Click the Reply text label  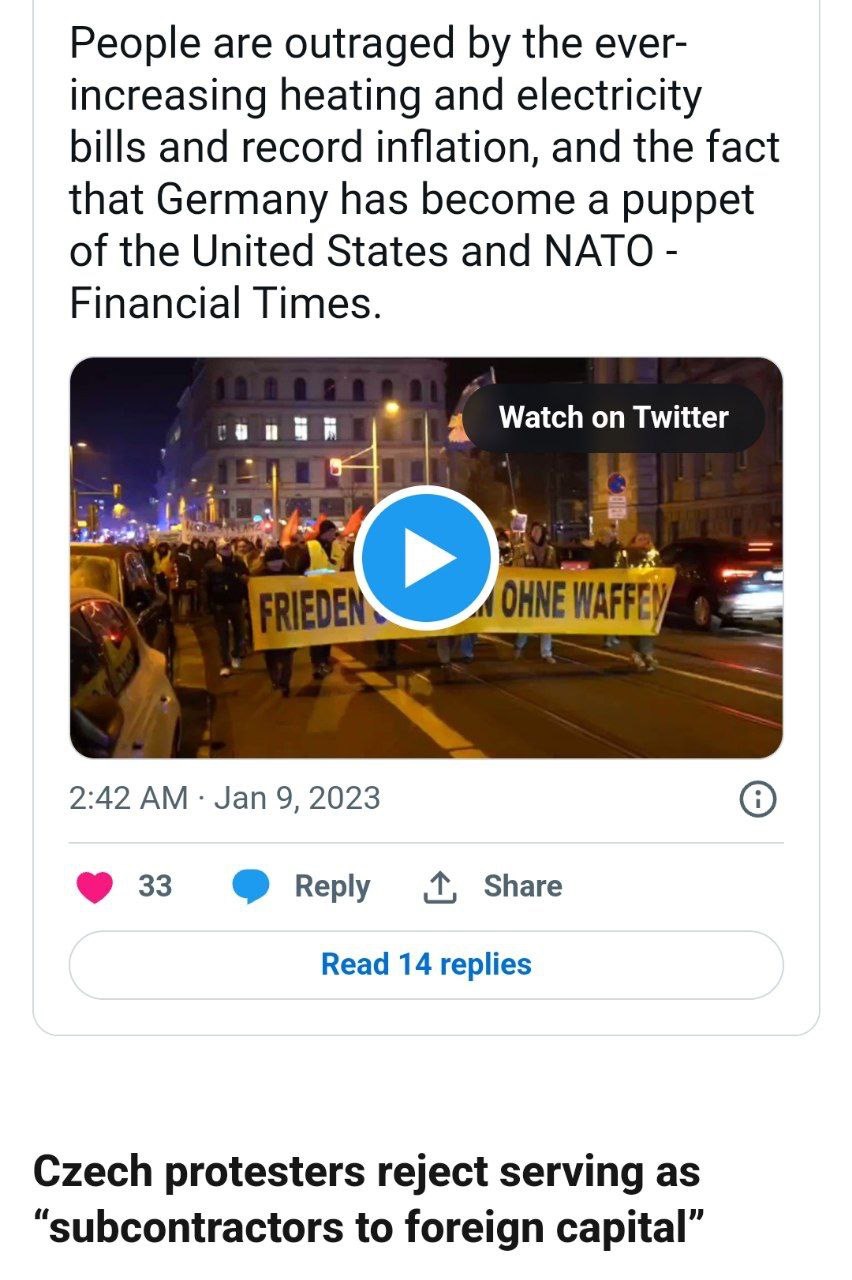coord(332,887)
